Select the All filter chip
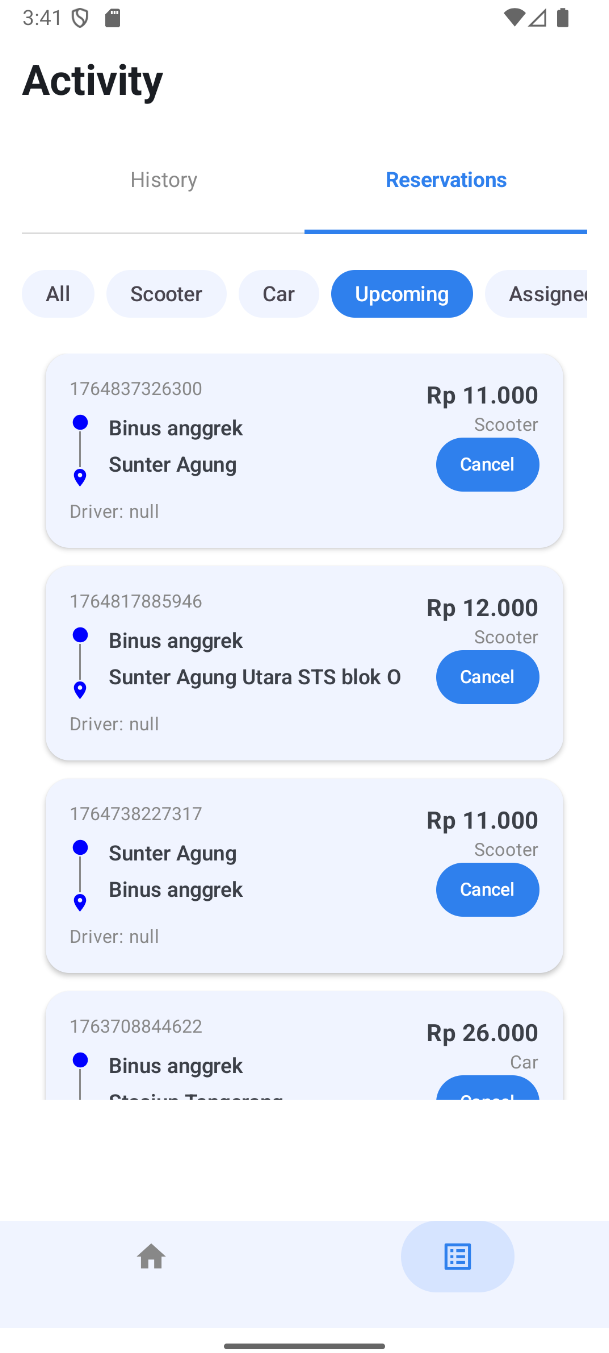Screen dimensions: 609x1353 point(58,294)
